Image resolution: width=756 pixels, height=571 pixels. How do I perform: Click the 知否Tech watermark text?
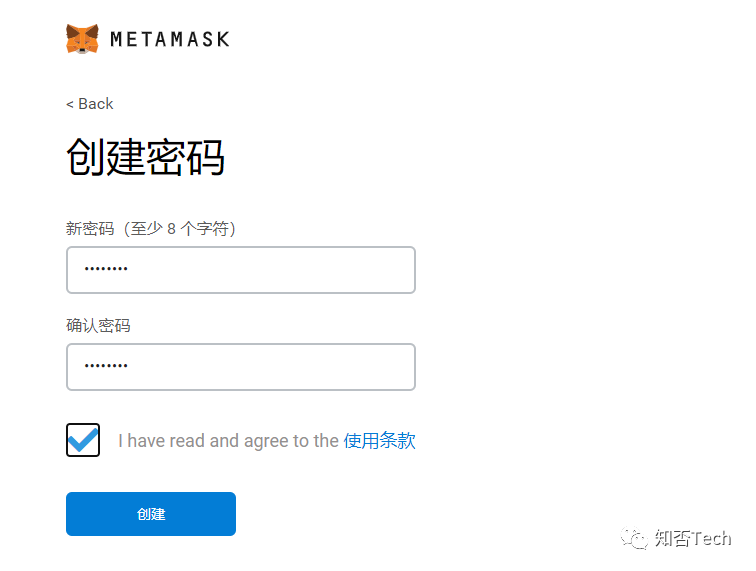click(693, 539)
